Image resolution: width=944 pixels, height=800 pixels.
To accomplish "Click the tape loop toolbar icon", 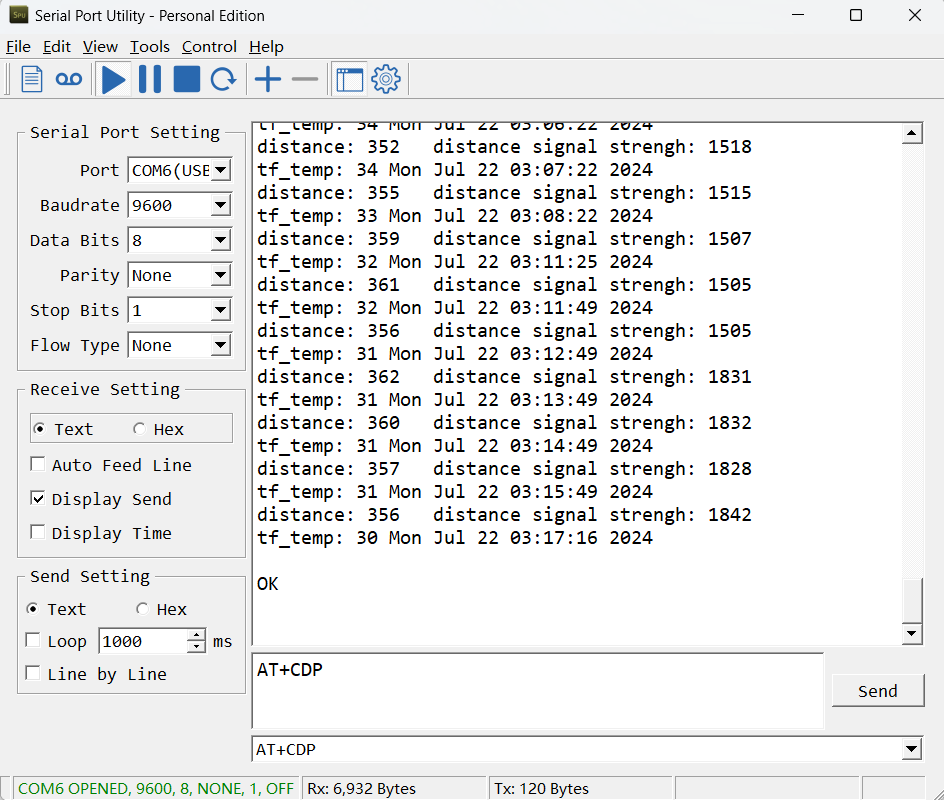I will [x=69, y=79].
